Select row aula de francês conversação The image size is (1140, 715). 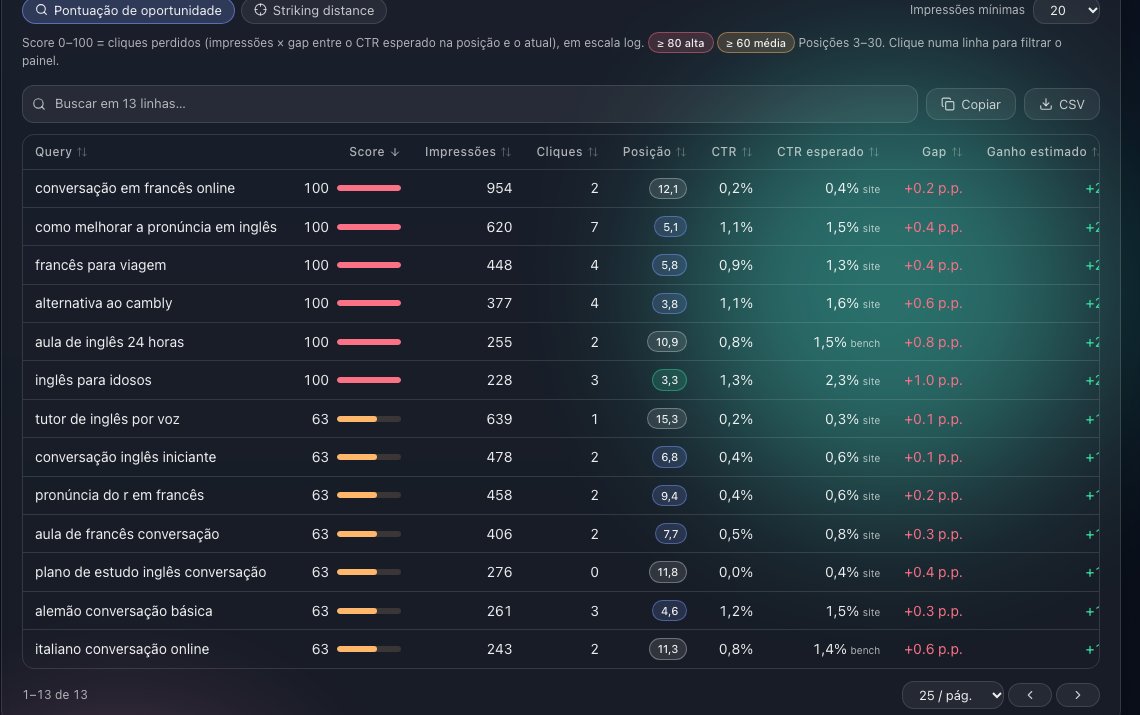click(x=561, y=534)
